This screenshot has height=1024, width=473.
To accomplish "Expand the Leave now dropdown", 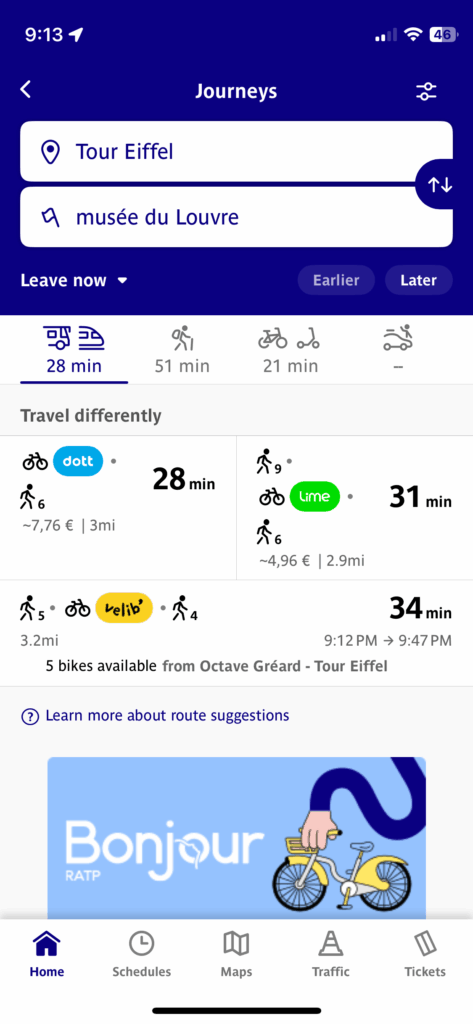I will point(74,281).
